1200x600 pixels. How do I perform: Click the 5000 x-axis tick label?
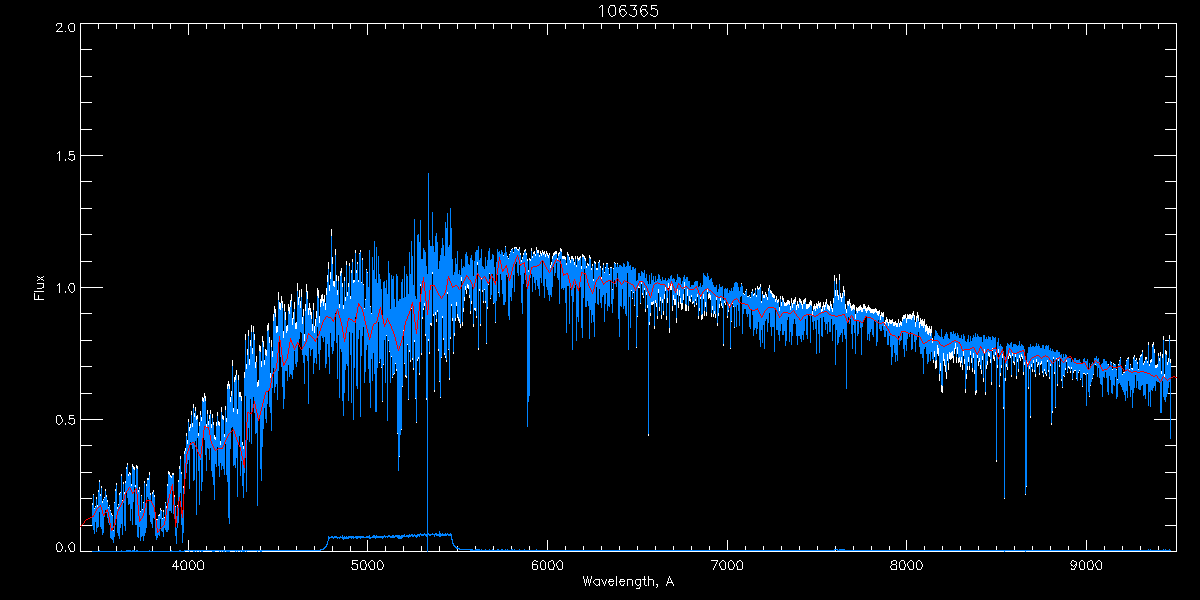point(367,565)
